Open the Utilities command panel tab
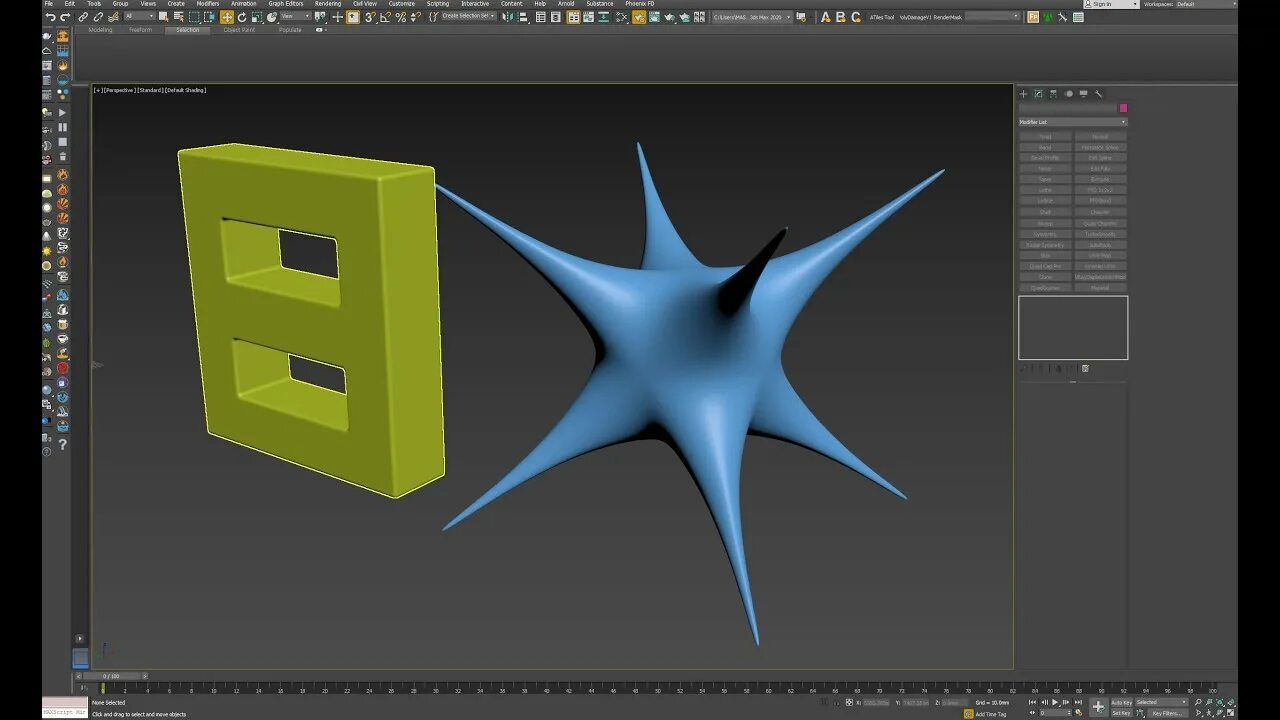 coord(1098,94)
